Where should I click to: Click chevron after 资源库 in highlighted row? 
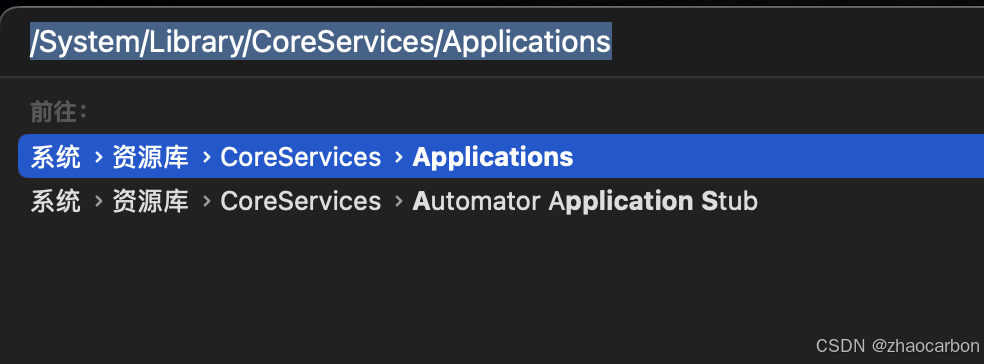point(206,157)
